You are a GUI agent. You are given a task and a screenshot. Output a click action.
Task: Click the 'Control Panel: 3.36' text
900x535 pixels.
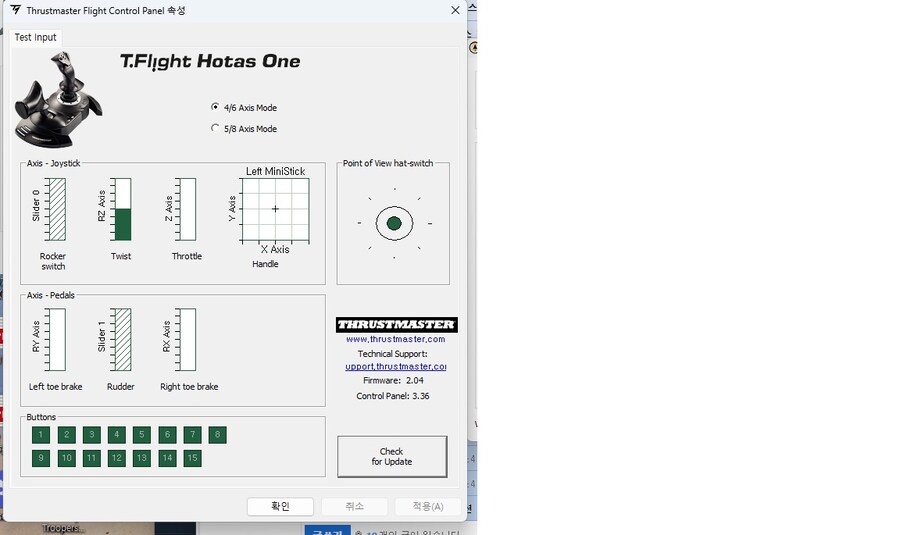393,396
